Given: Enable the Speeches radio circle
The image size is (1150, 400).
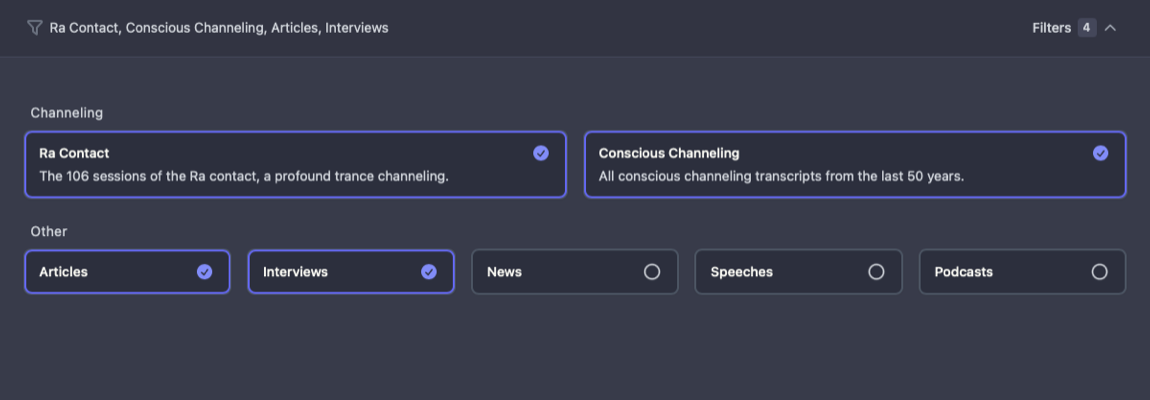Looking at the screenshot, I should 876,271.
